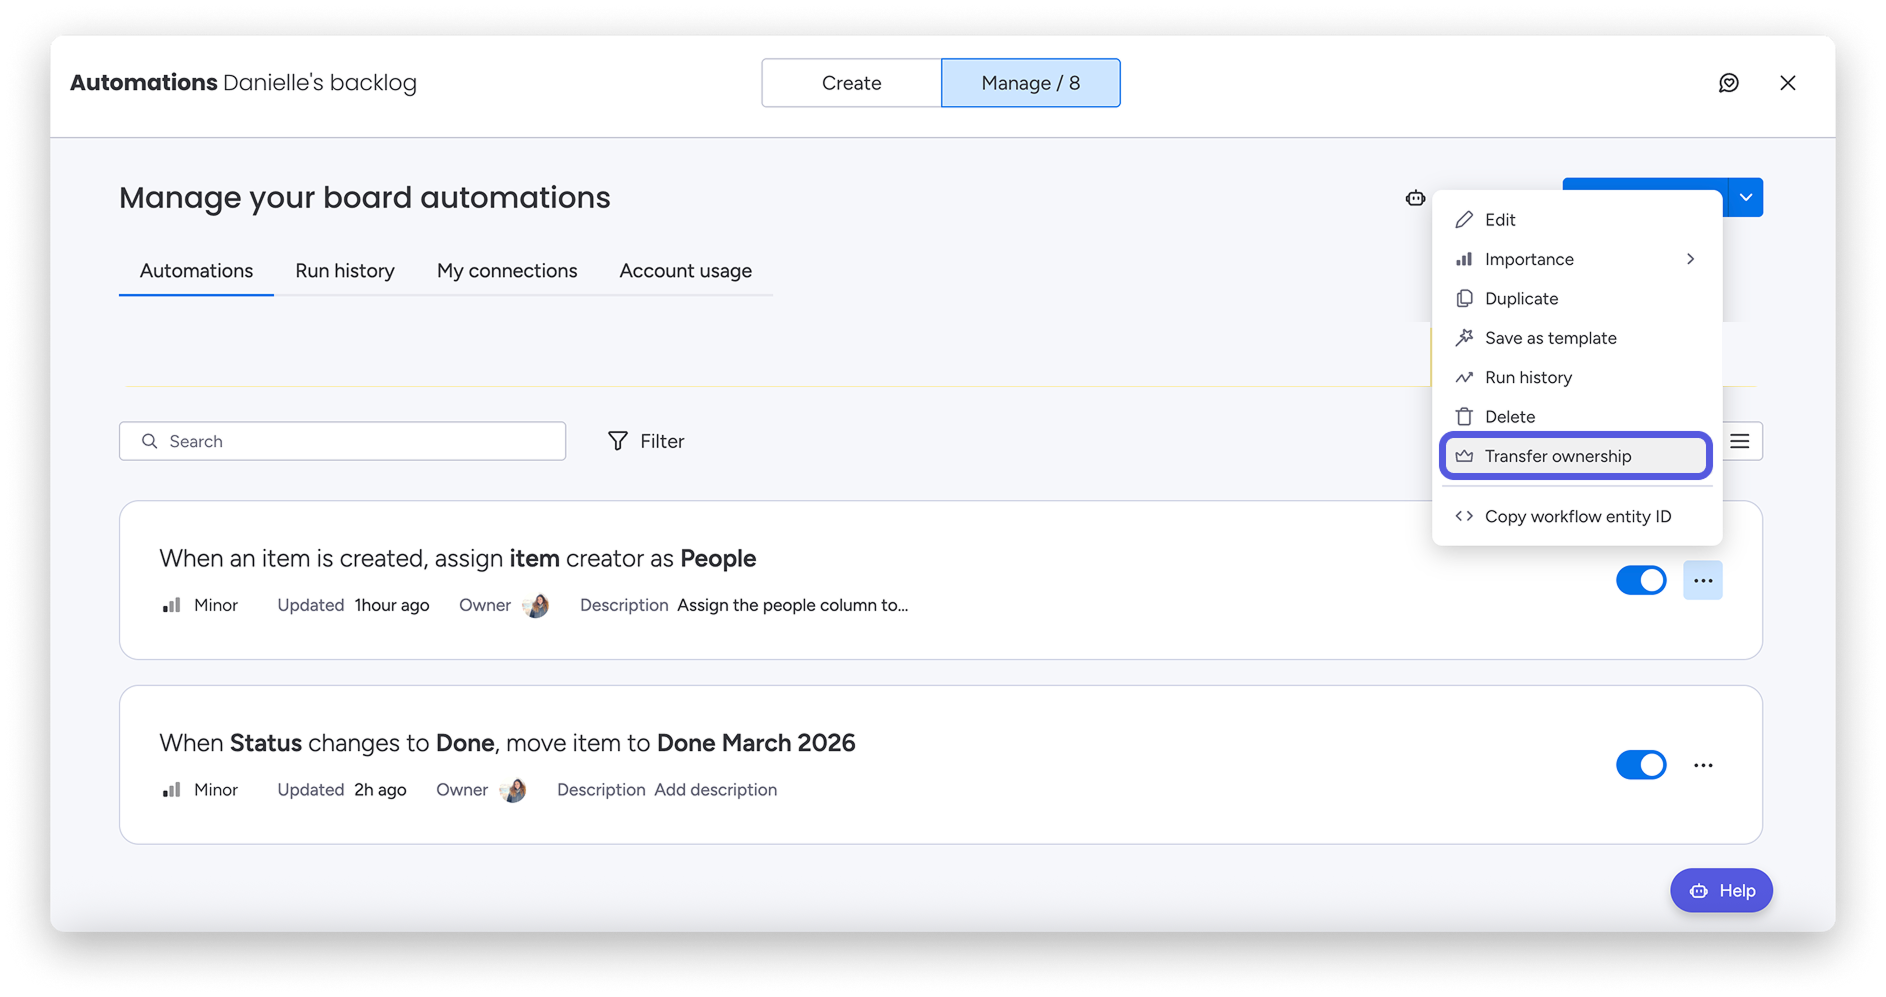
Task: Open the My connections tab
Action: pos(506,271)
